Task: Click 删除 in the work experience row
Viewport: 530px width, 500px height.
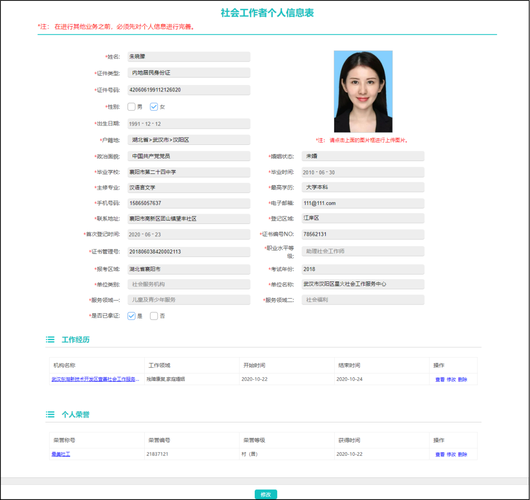Action: click(x=462, y=379)
